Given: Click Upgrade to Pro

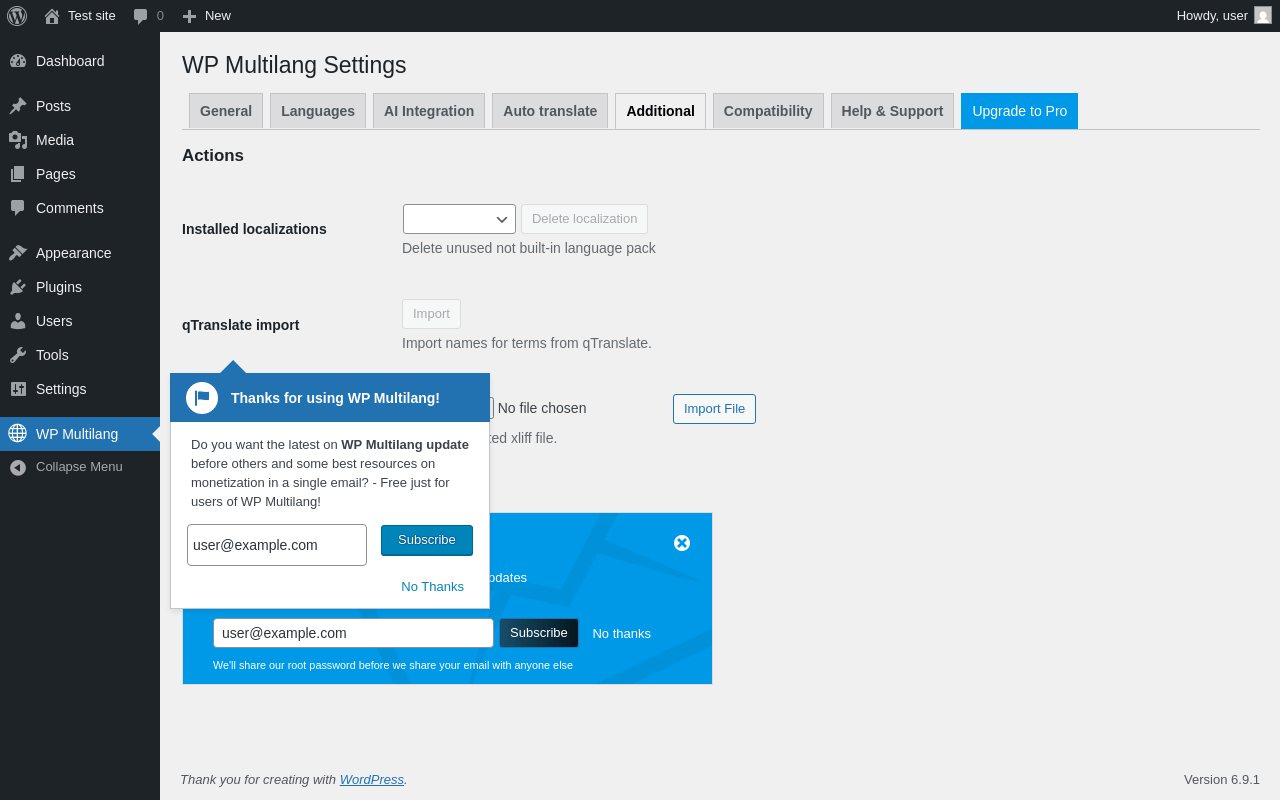Looking at the screenshot, I should coord(1020,111).
